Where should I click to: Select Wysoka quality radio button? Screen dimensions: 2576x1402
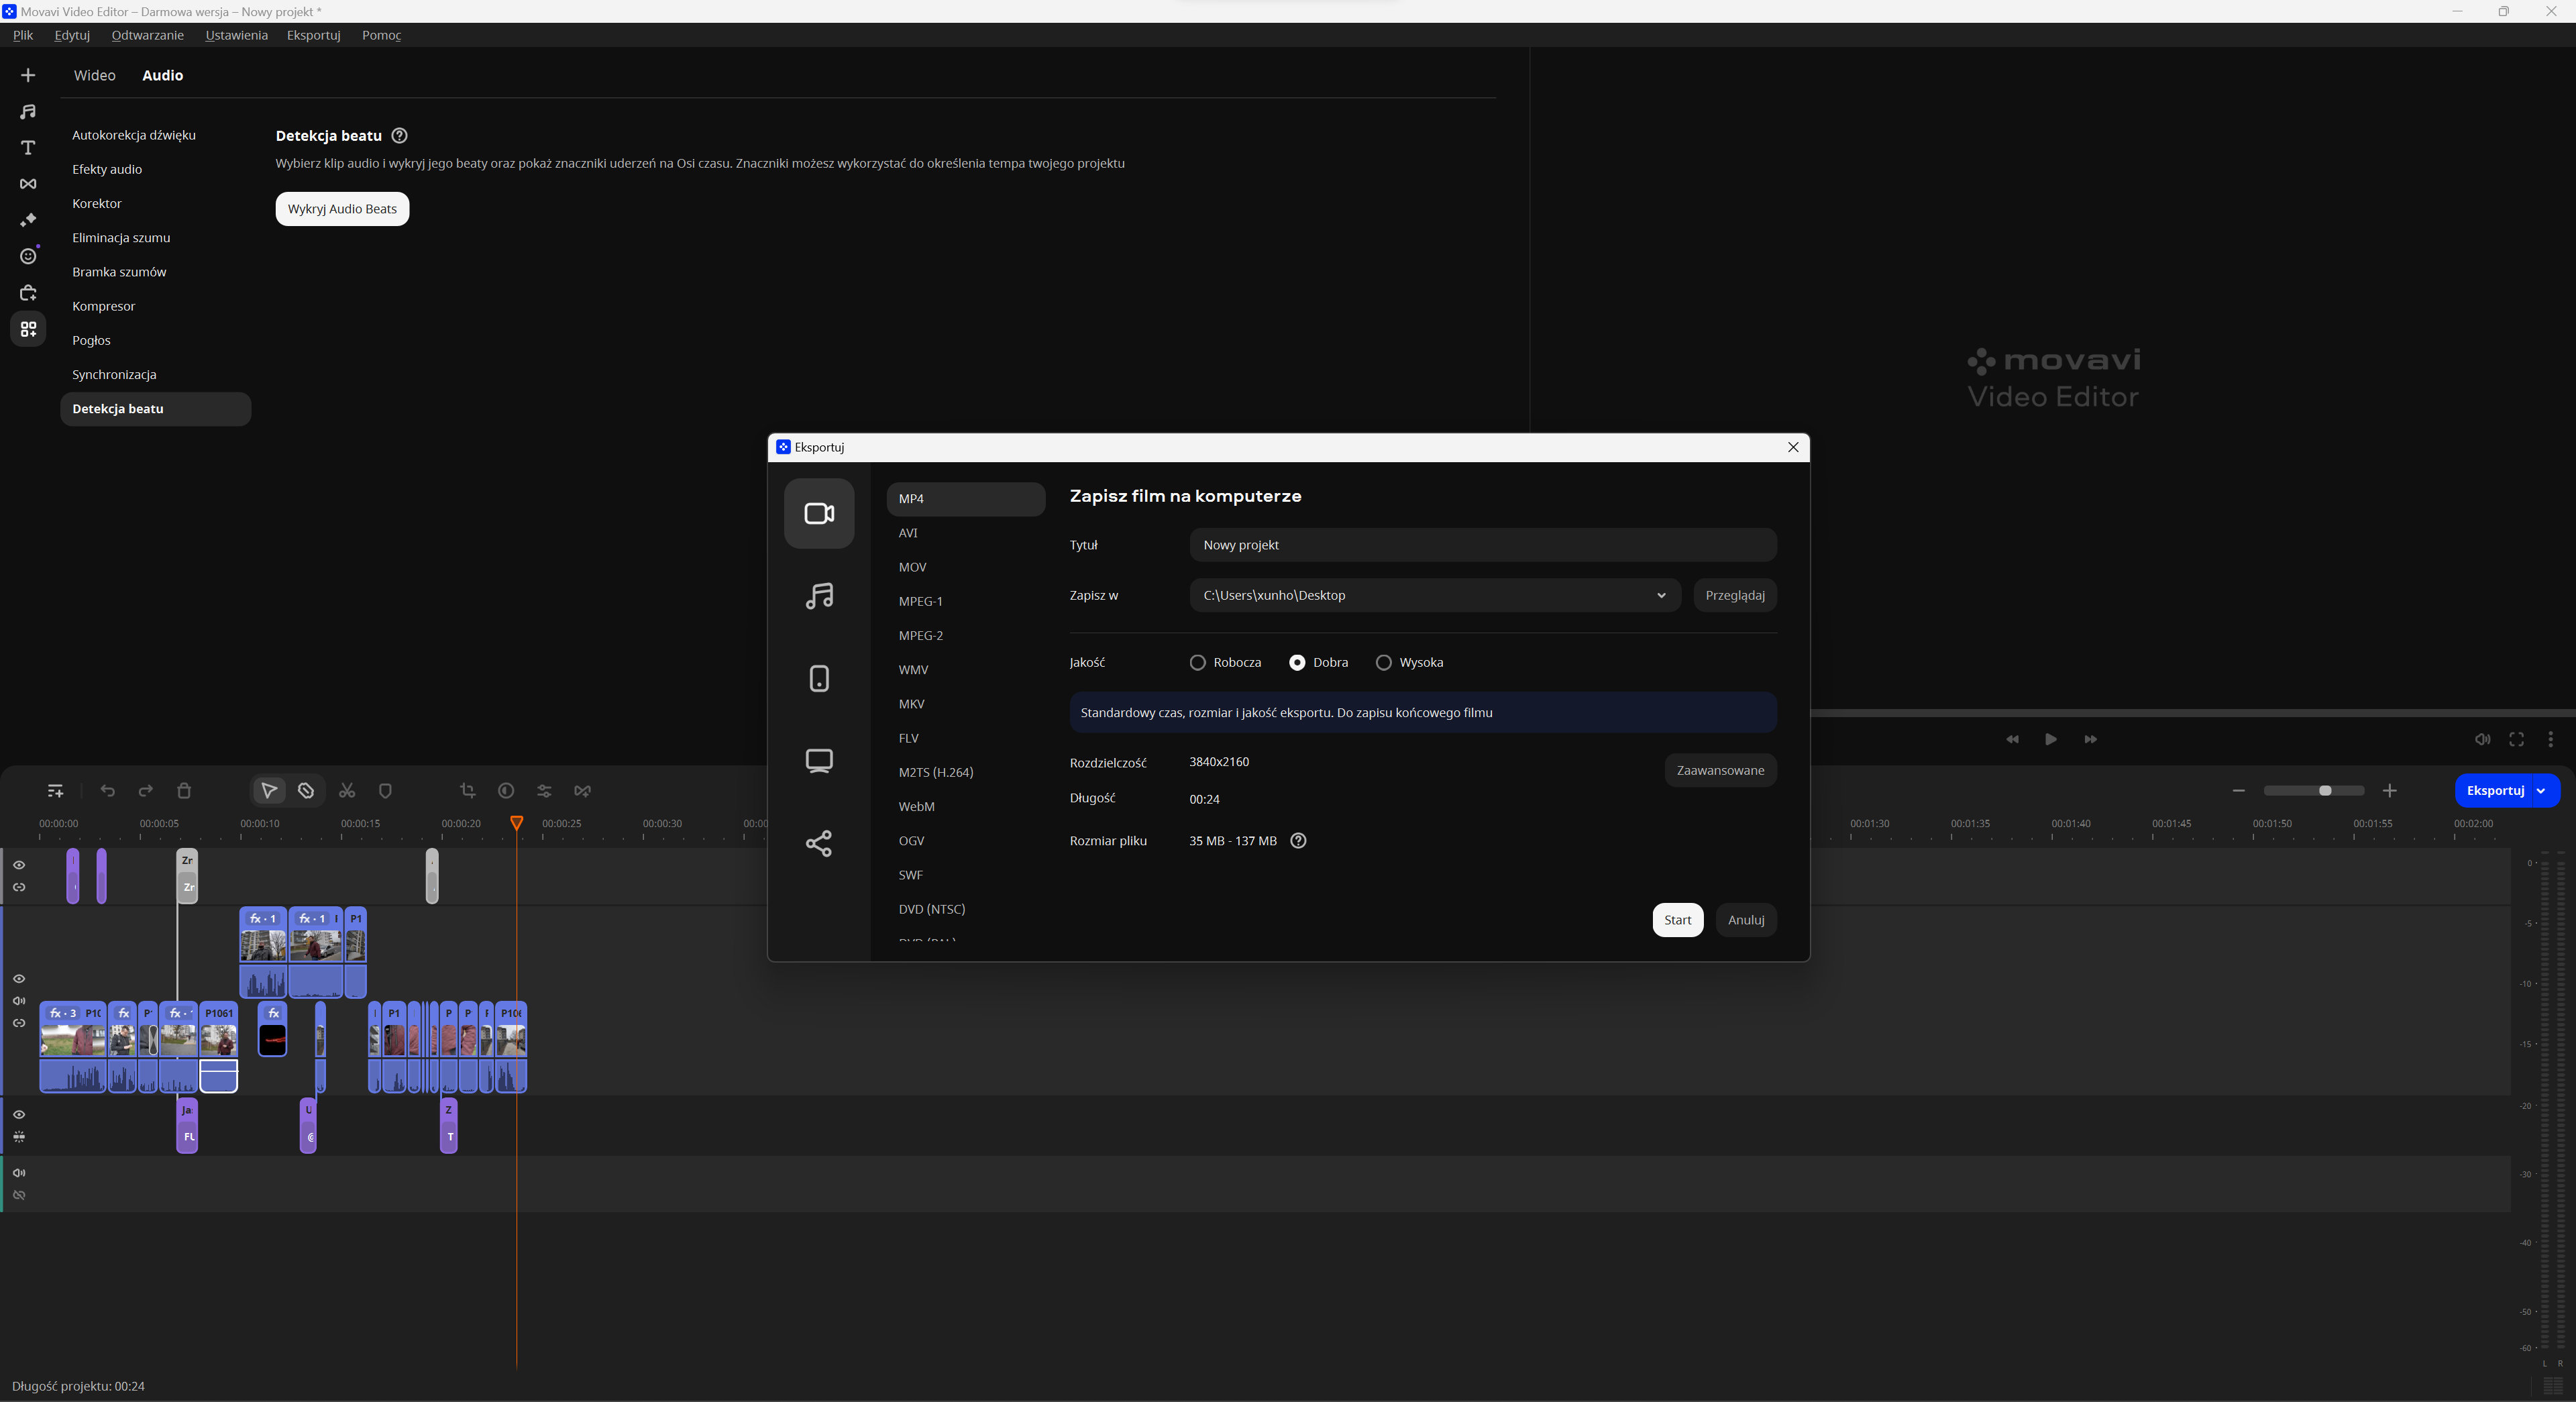(x=1383, y=663)
